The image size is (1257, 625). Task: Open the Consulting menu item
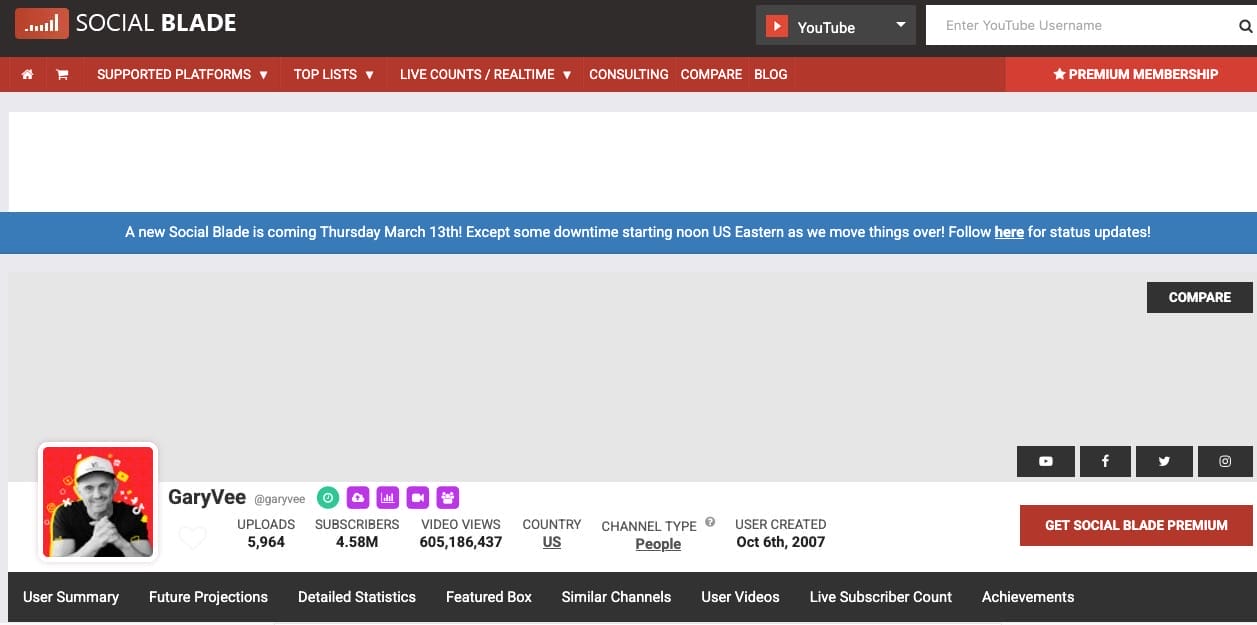628,74
